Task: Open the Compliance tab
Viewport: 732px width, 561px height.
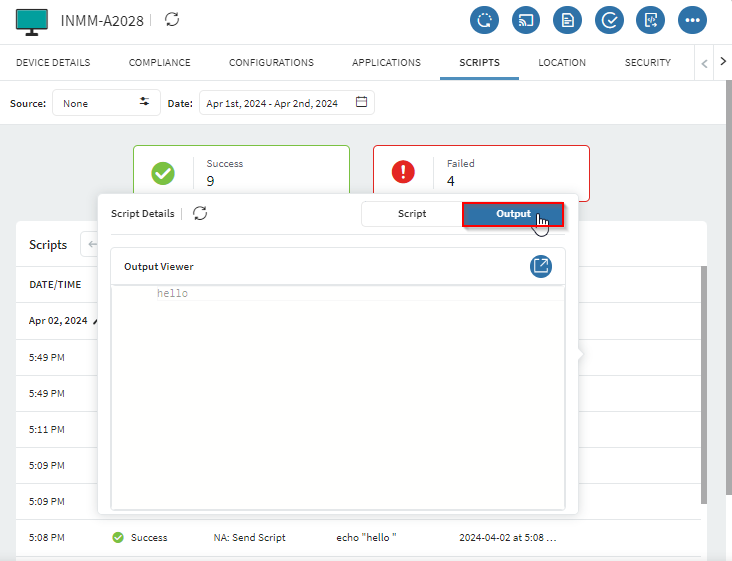Action: (x=159, y=63)
